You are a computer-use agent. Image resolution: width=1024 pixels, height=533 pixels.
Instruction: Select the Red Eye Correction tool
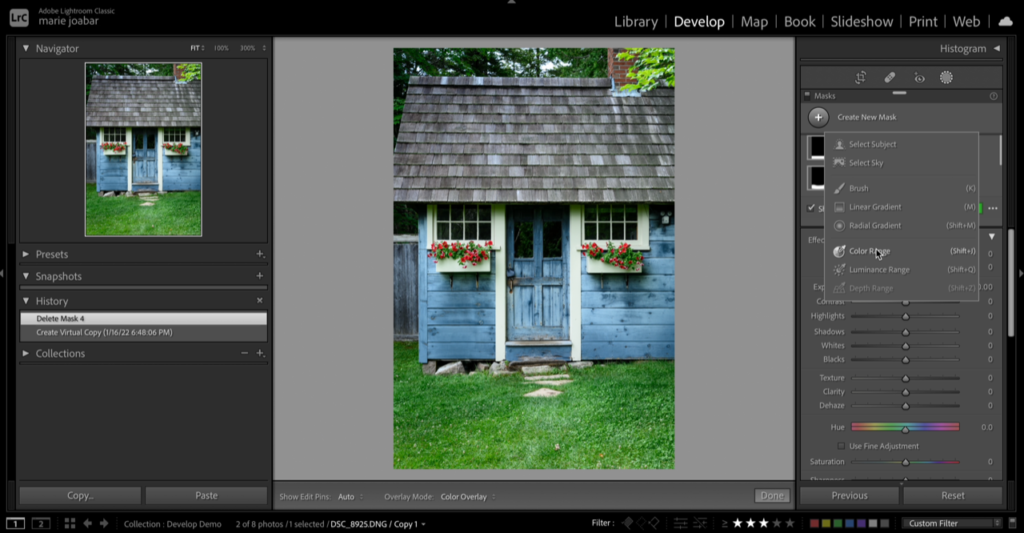click(x=918, y=77)
